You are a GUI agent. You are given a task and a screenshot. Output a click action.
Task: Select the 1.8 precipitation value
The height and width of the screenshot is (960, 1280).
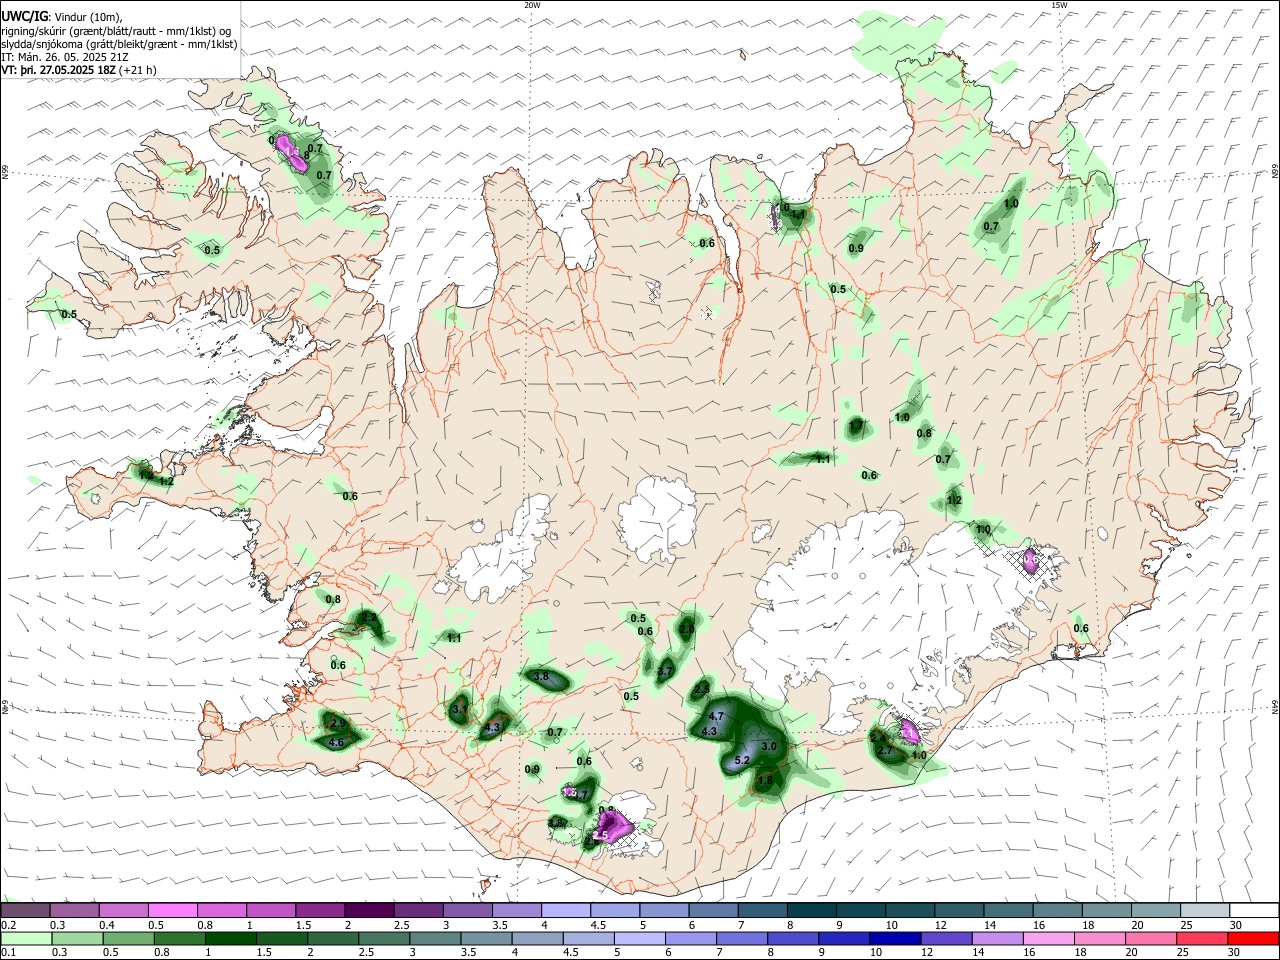coord(766,780)
